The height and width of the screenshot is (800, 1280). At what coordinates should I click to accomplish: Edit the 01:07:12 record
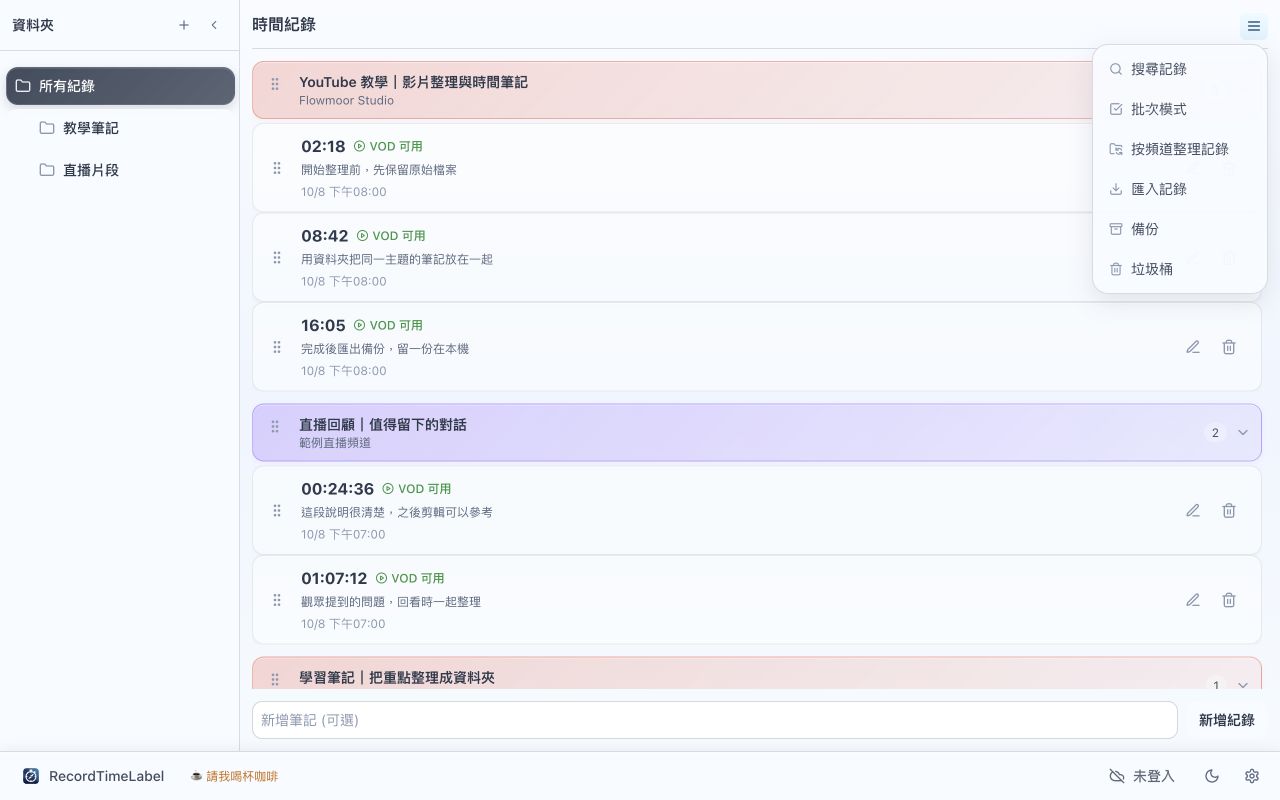[1193, 600]
